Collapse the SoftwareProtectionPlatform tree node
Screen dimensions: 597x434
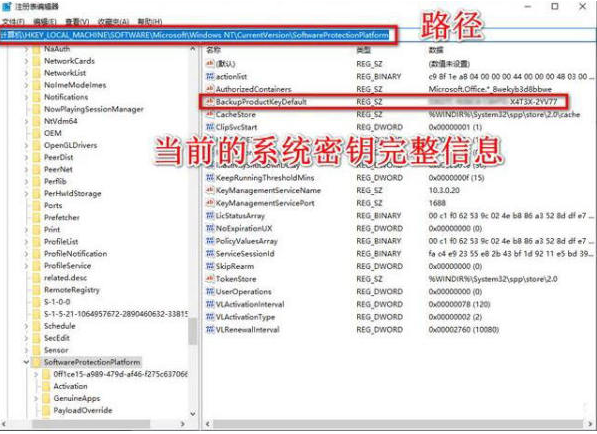(x=26, y=362)
